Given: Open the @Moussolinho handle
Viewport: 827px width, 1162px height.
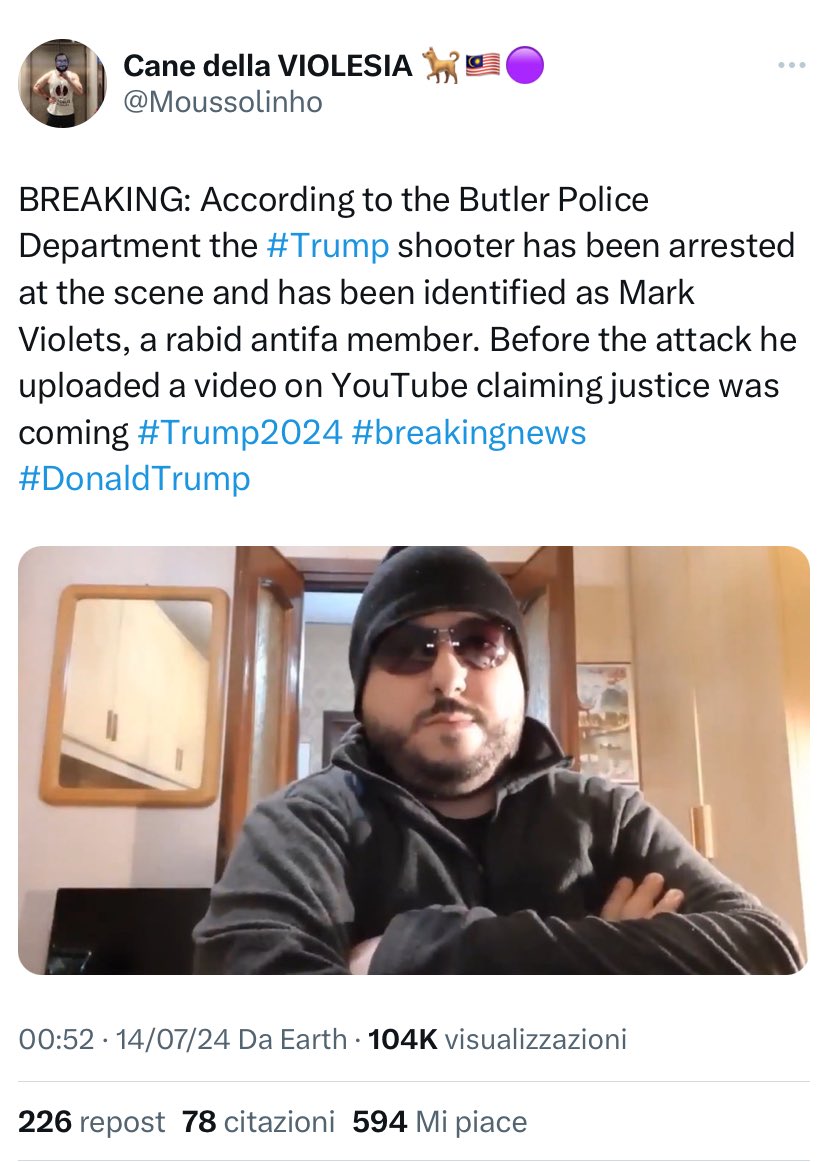Looking at the screenshot, I should pos(223,102).
